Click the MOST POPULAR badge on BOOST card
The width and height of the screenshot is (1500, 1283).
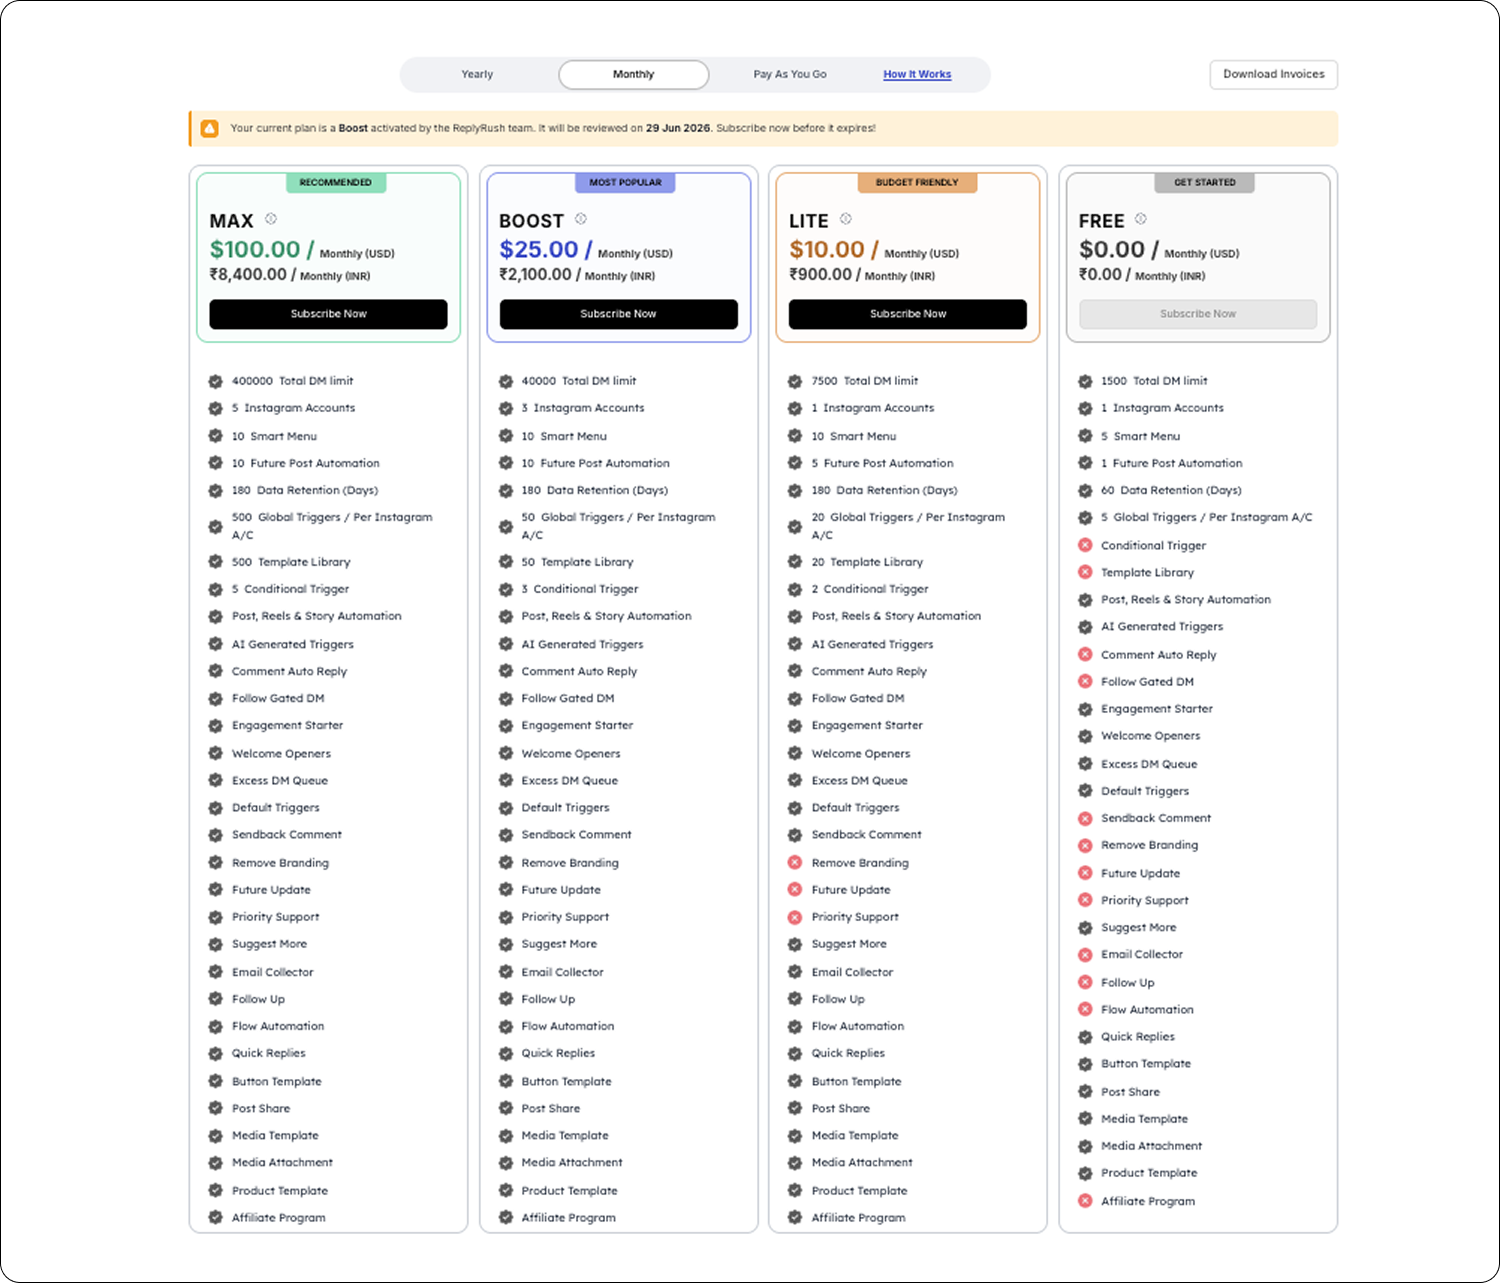(626, 182)
